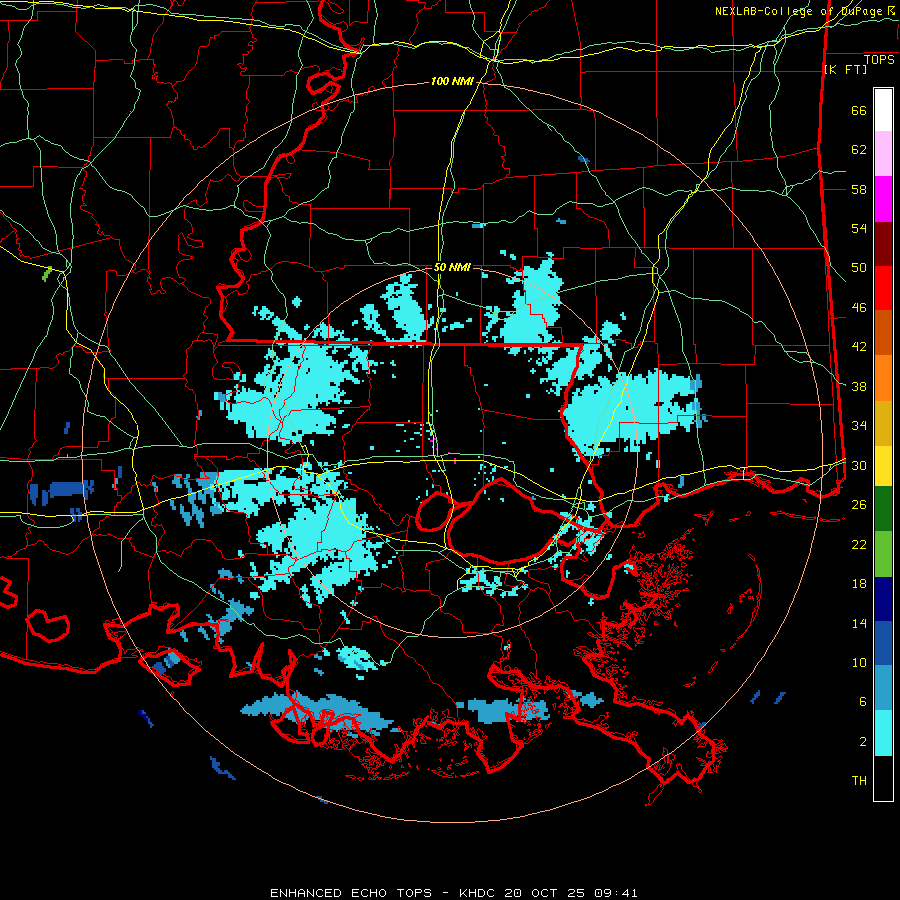Click the 'TOPS' legend title
The height and width of the screenshot is (900, 900).
tap(879, 60)
